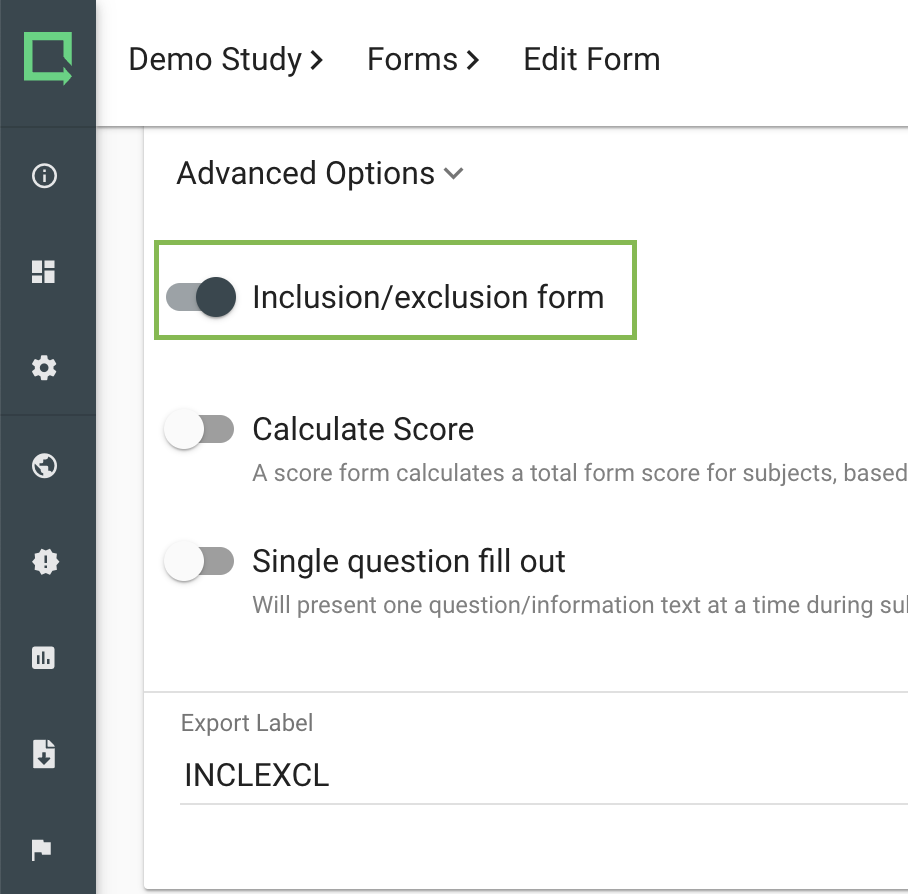Go to Forms from the breadcrumb bar

pos(412,60)
